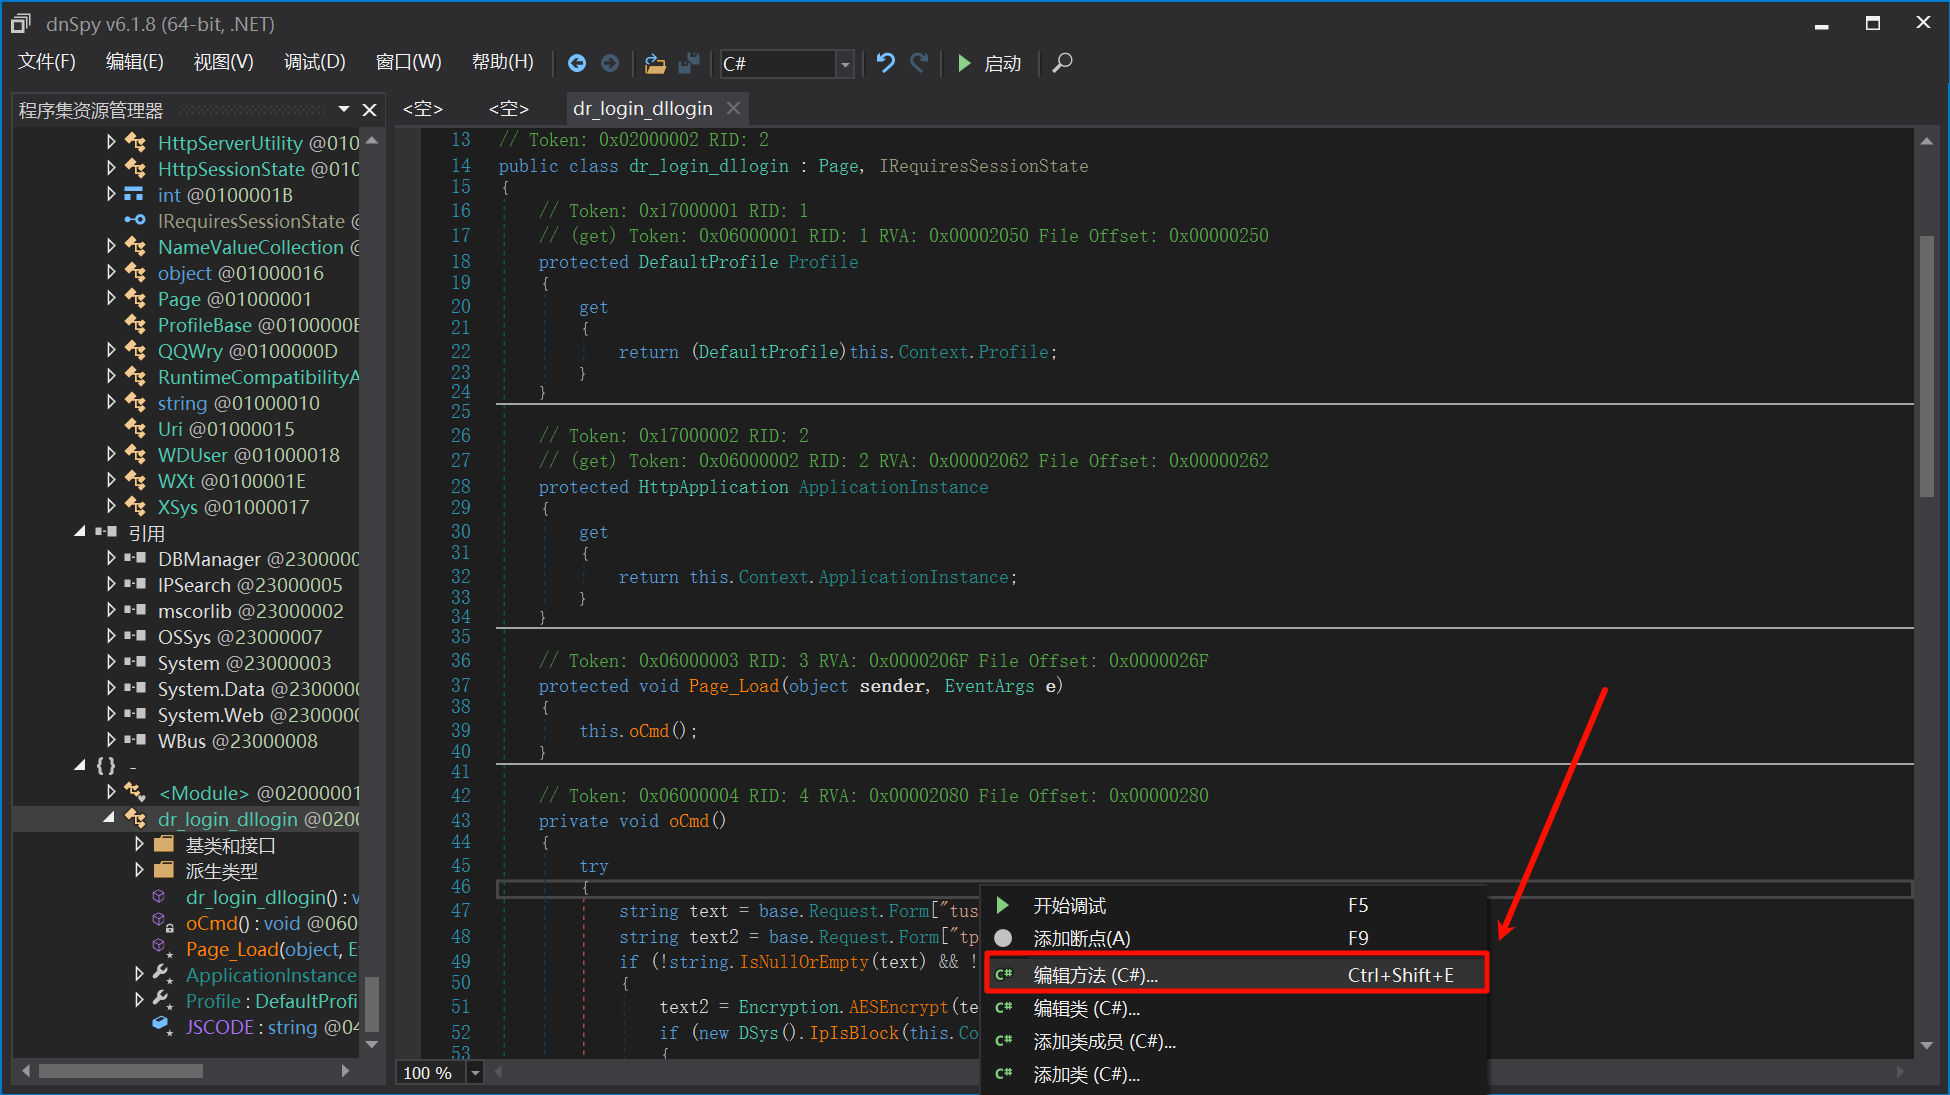The image size is (1950, 1095).
Task: Close the dr_login_dllogin tab
Action: point(734,108)
